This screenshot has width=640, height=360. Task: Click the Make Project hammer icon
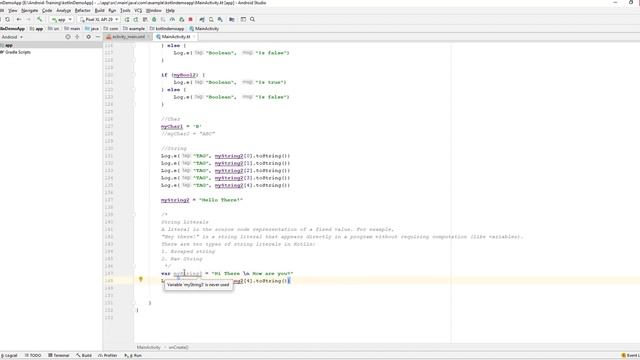pos(39,19)
